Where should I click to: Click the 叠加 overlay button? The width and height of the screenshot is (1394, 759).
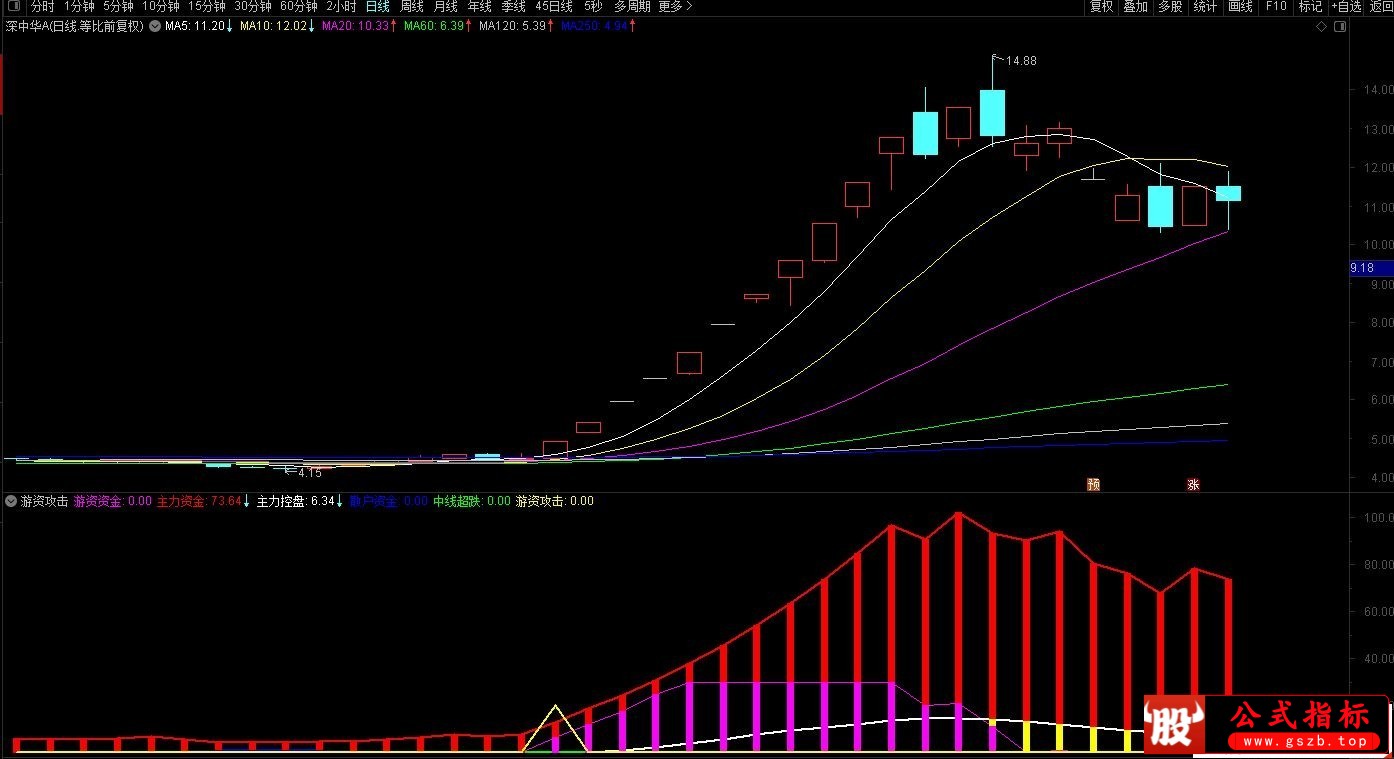tap(1135, 6)
